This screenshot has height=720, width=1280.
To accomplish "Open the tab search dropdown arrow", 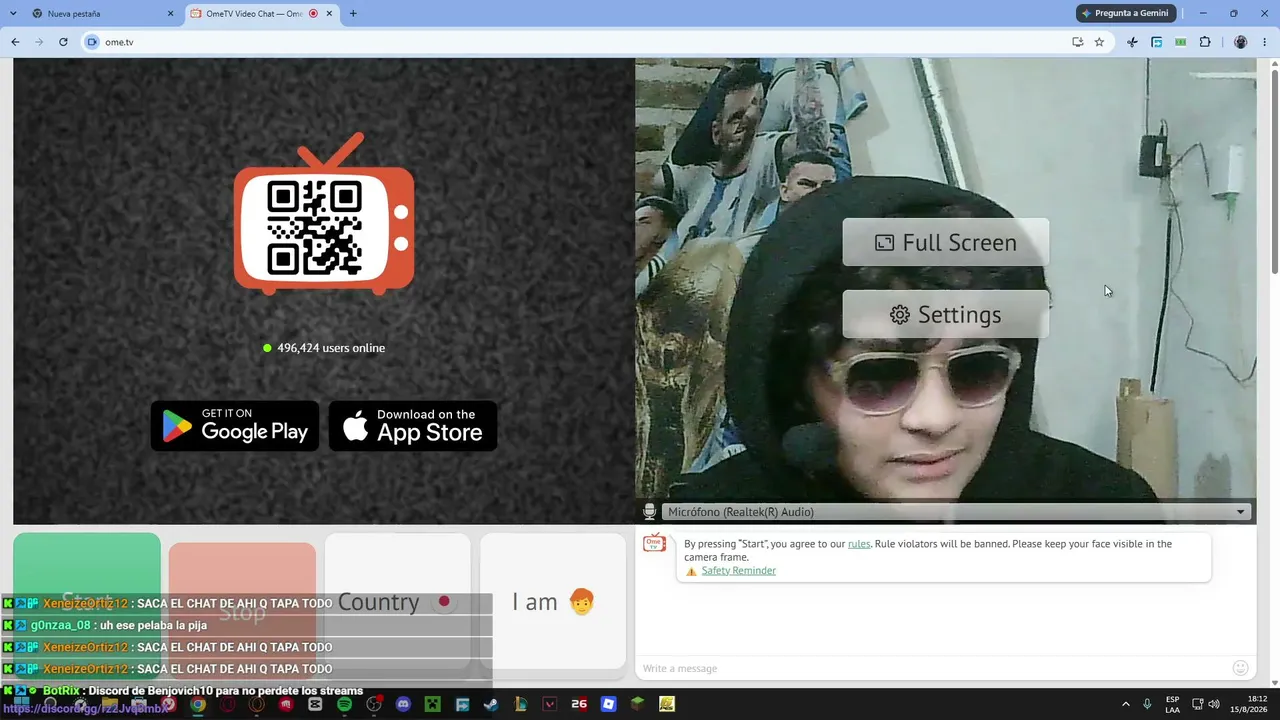I will click(x=12, y=14).
